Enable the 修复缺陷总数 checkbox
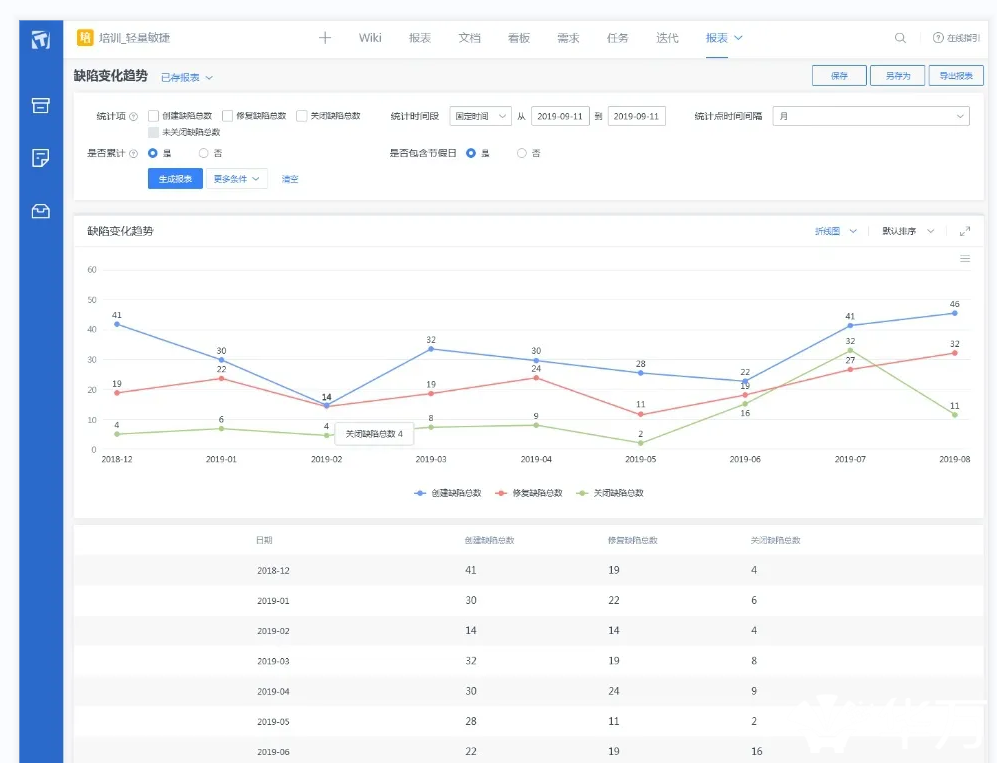The image size is (997, 763). [x=228, y=116]
